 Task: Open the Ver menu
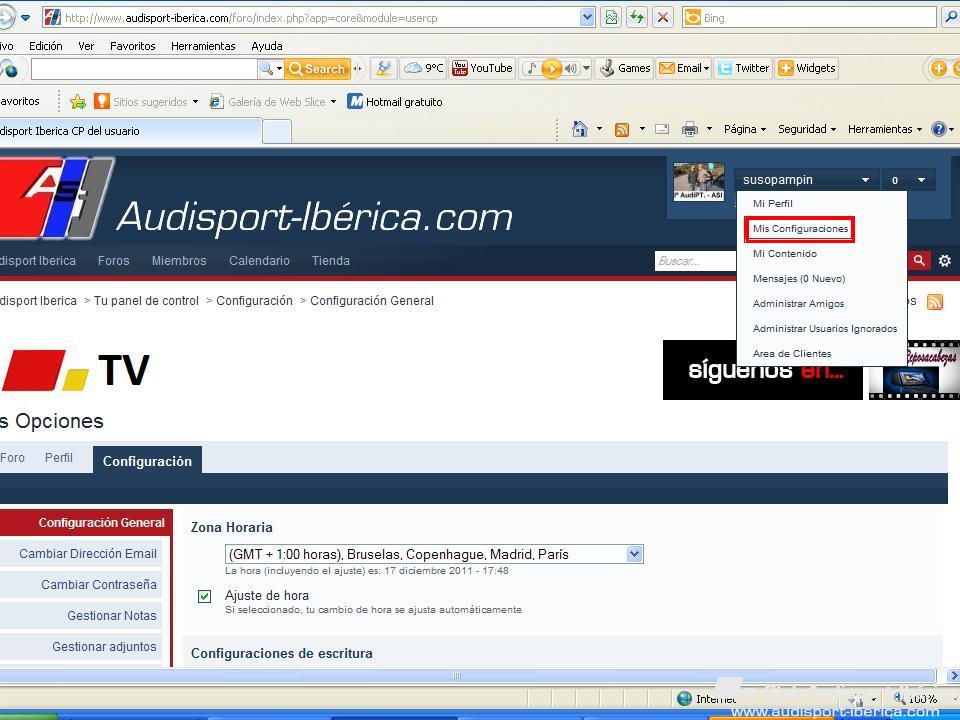point(86,46)
